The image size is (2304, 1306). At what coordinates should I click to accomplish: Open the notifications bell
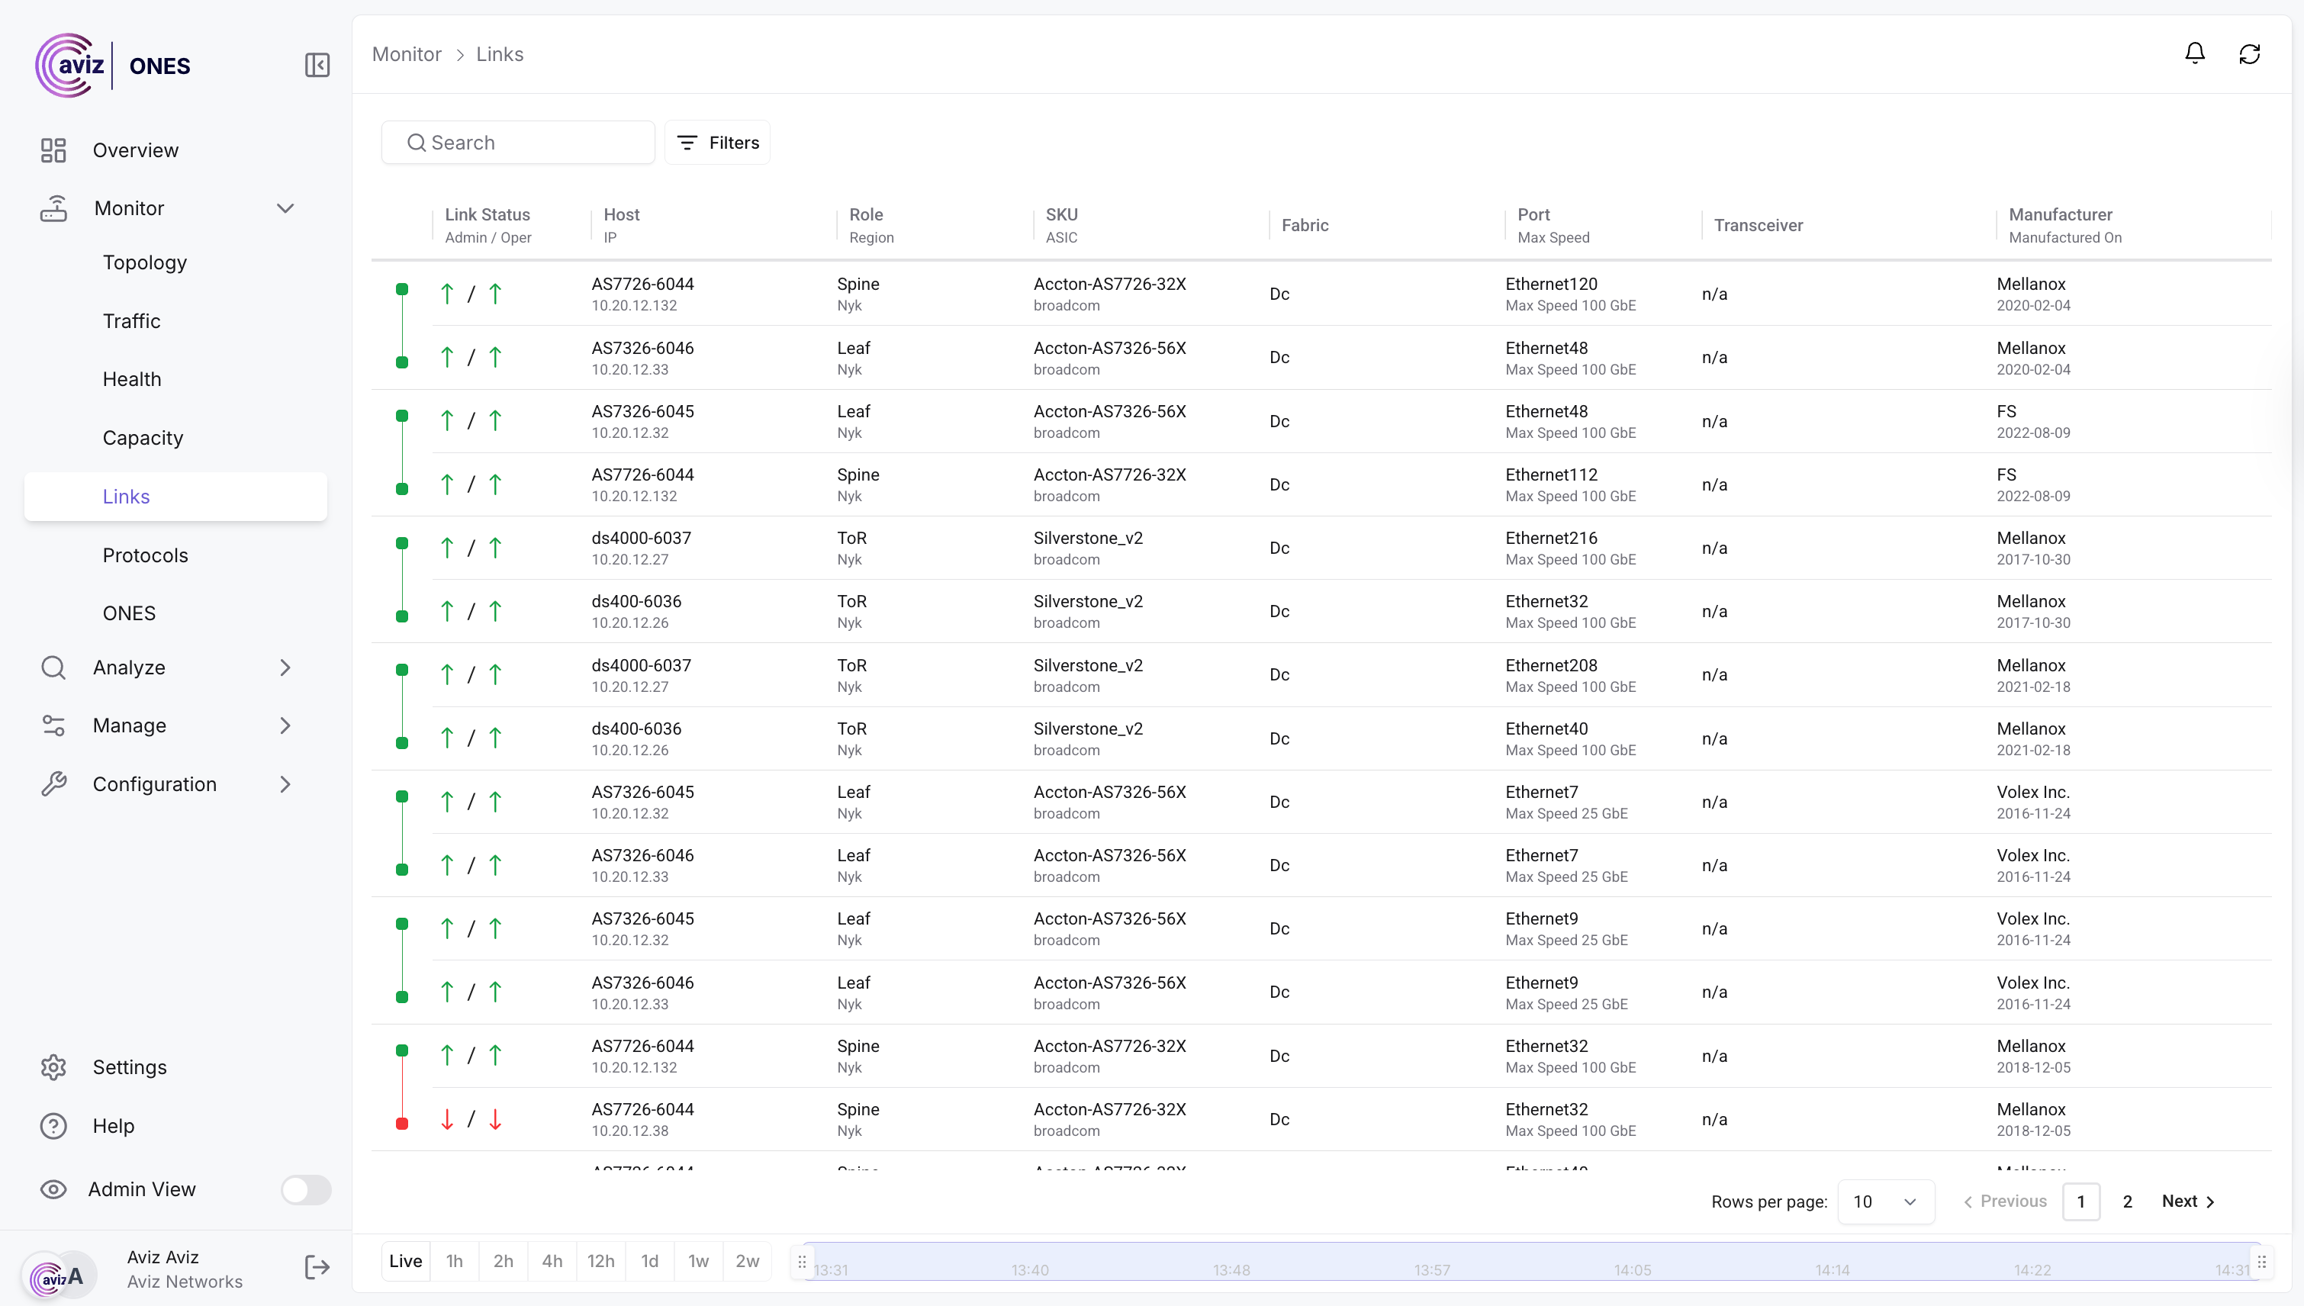click(x=2194, y=54)
